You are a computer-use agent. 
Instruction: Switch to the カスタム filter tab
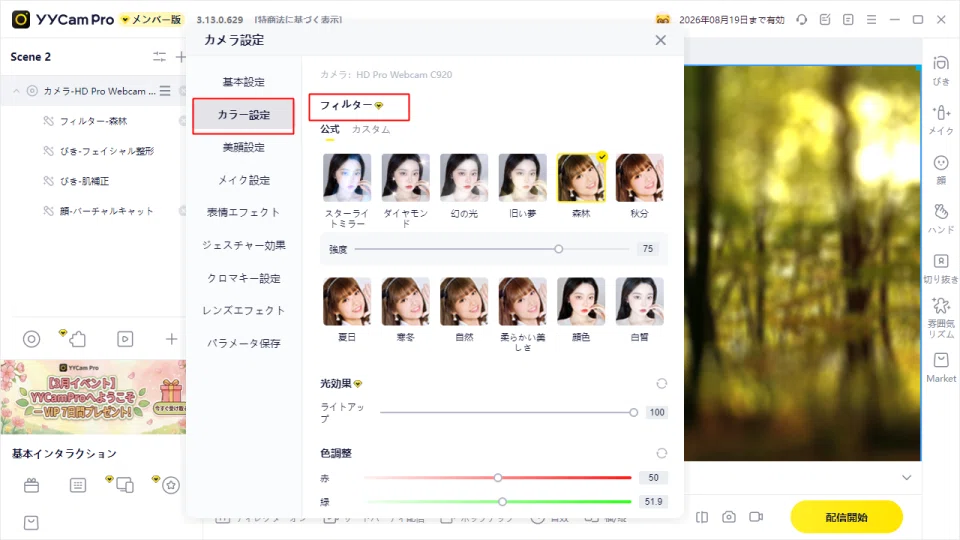point(370,129)
